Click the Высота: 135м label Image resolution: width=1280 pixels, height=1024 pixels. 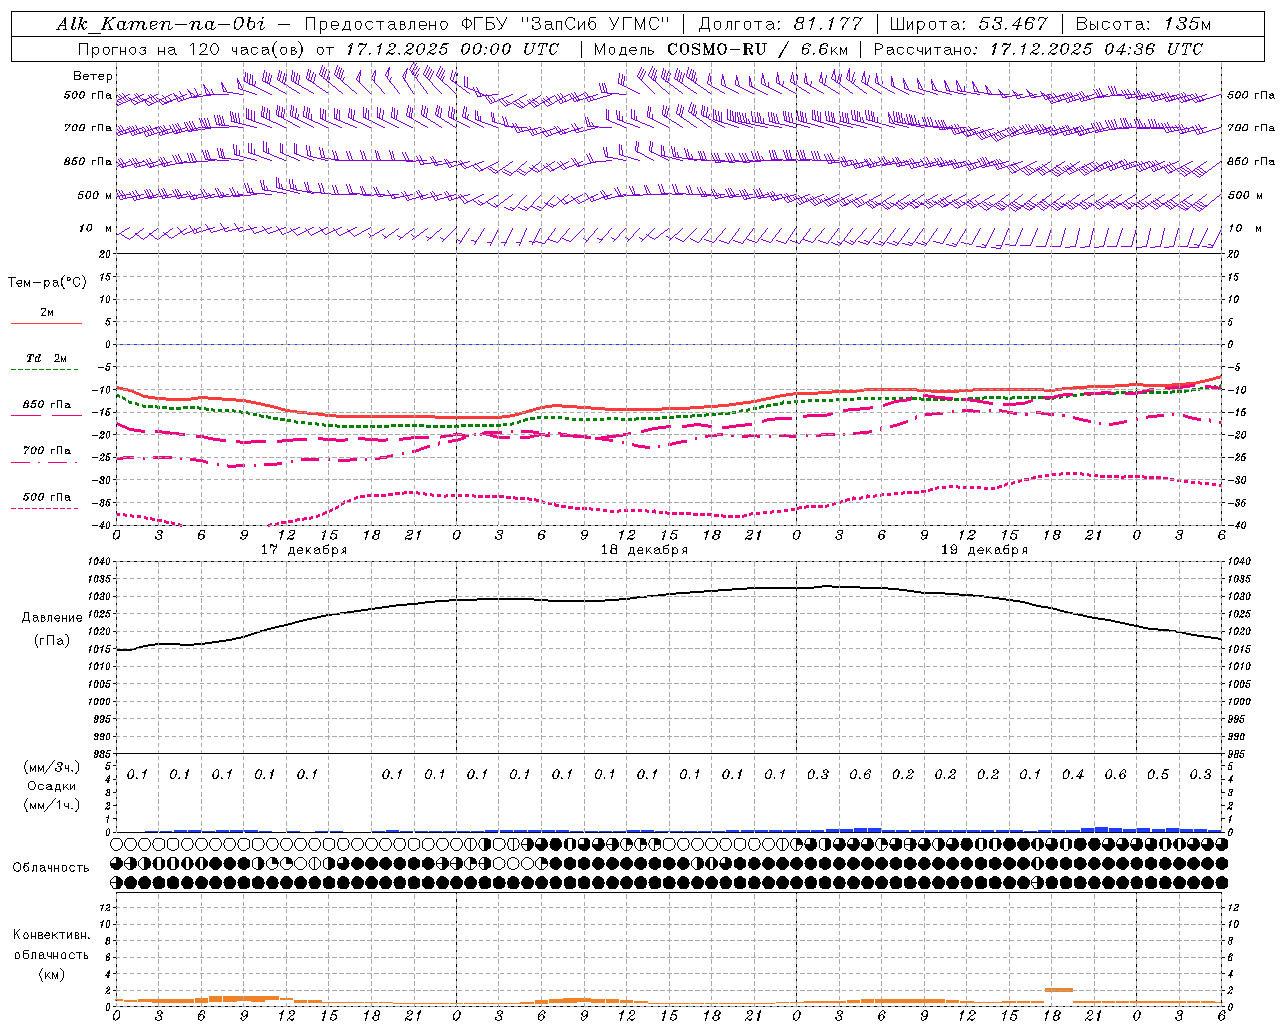pyautogui.click(x=1143, y=24)
